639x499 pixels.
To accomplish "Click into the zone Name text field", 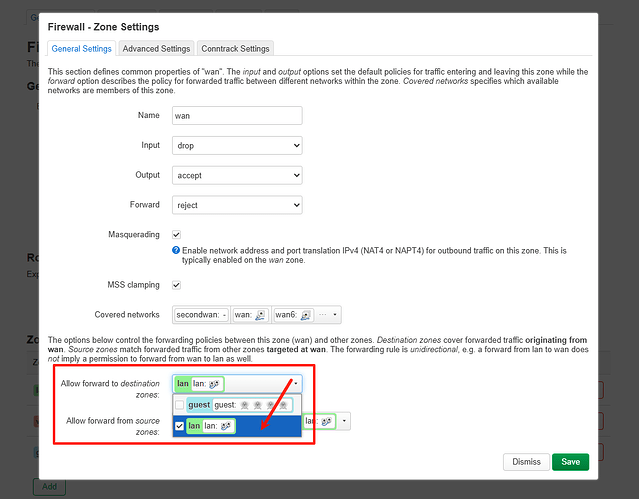I will (x=237, y=115).
